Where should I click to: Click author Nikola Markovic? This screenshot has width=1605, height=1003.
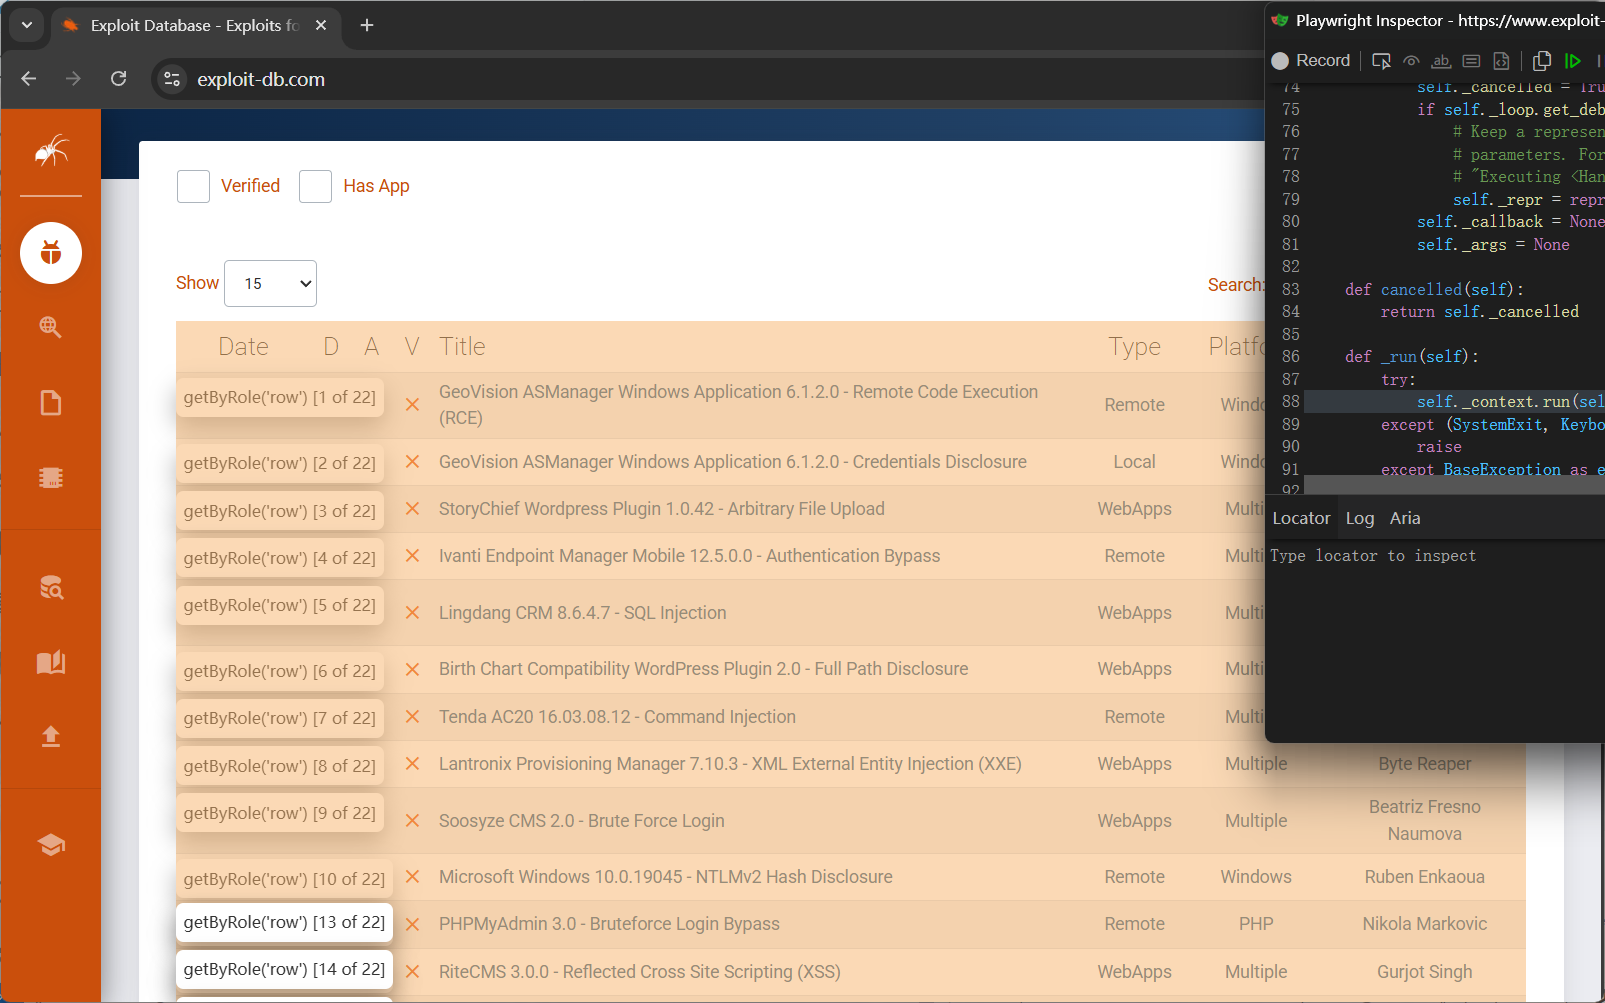pos(1424,924)
